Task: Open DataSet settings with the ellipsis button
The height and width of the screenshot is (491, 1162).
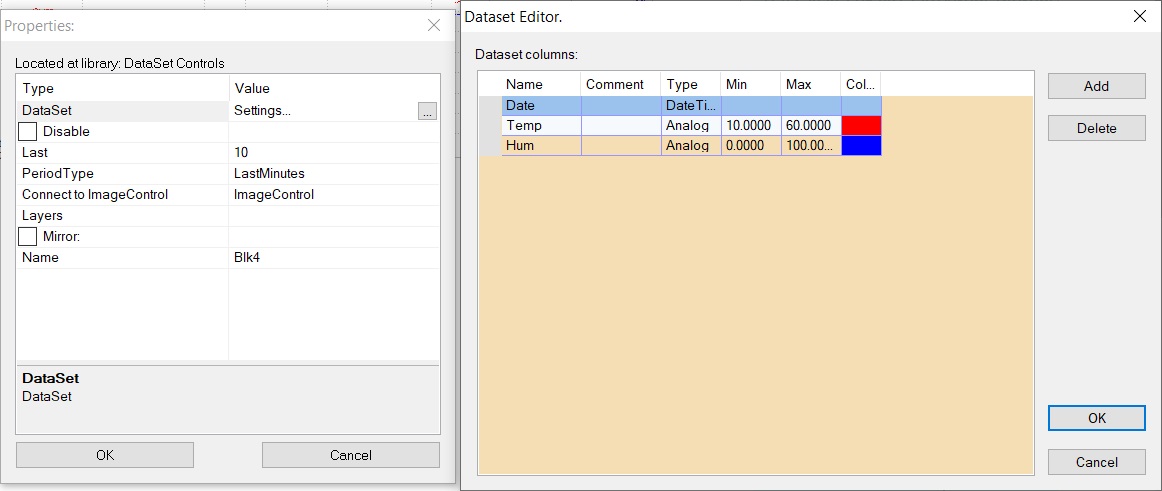Action: (x=428, y=112)
